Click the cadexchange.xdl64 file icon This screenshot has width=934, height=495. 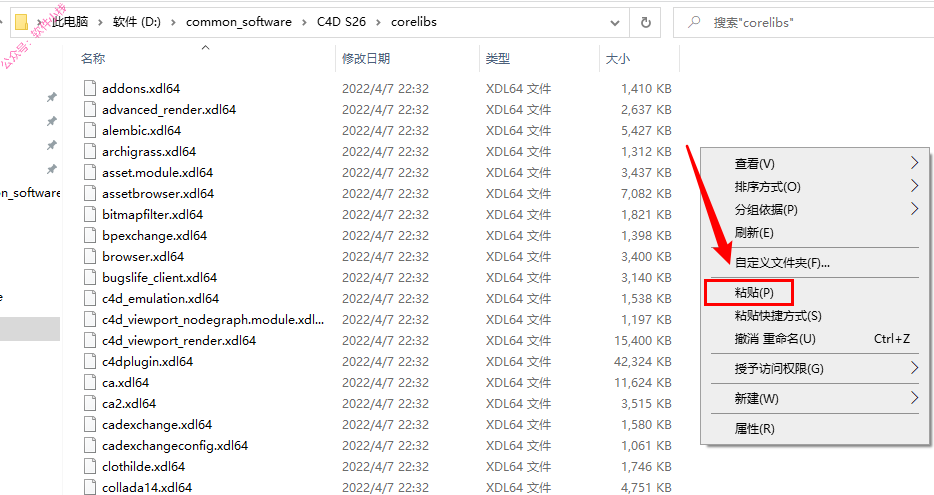pos(90,424)
